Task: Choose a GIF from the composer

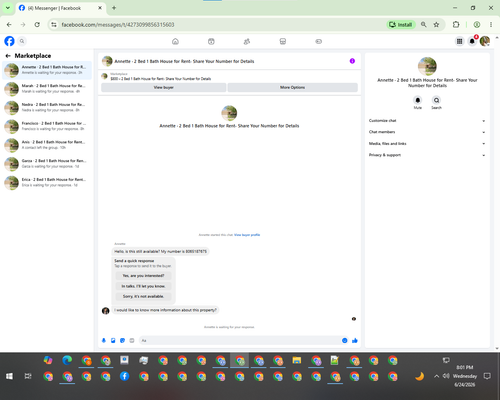Action: pyautogui.click(x=132, y=340)
